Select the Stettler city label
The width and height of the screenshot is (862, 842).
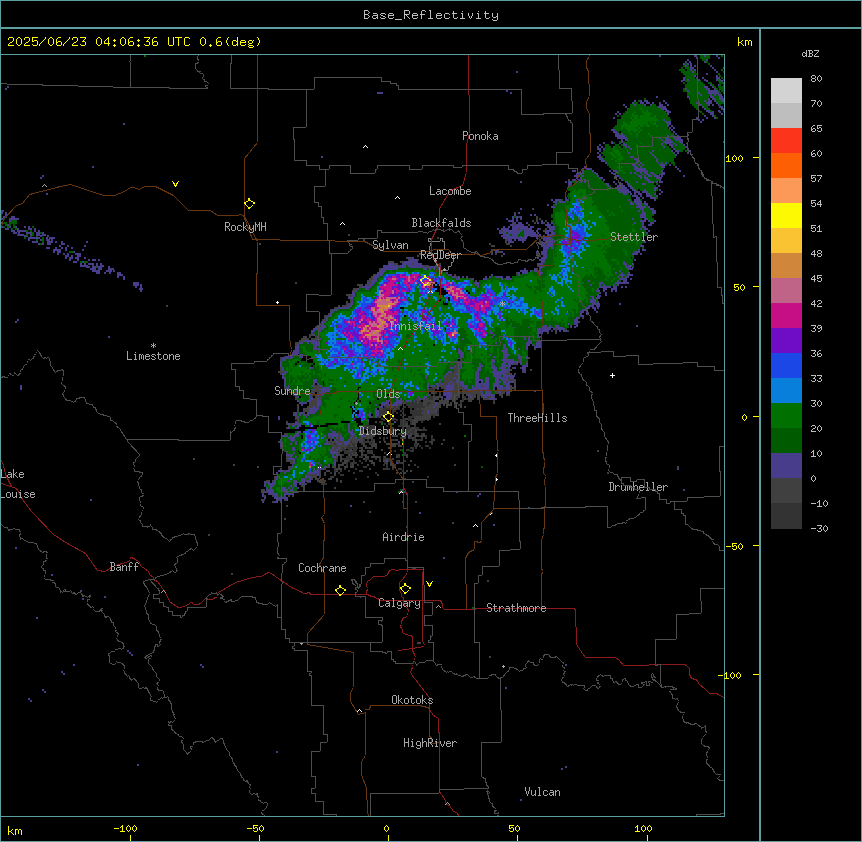click(x=633, y=237)
